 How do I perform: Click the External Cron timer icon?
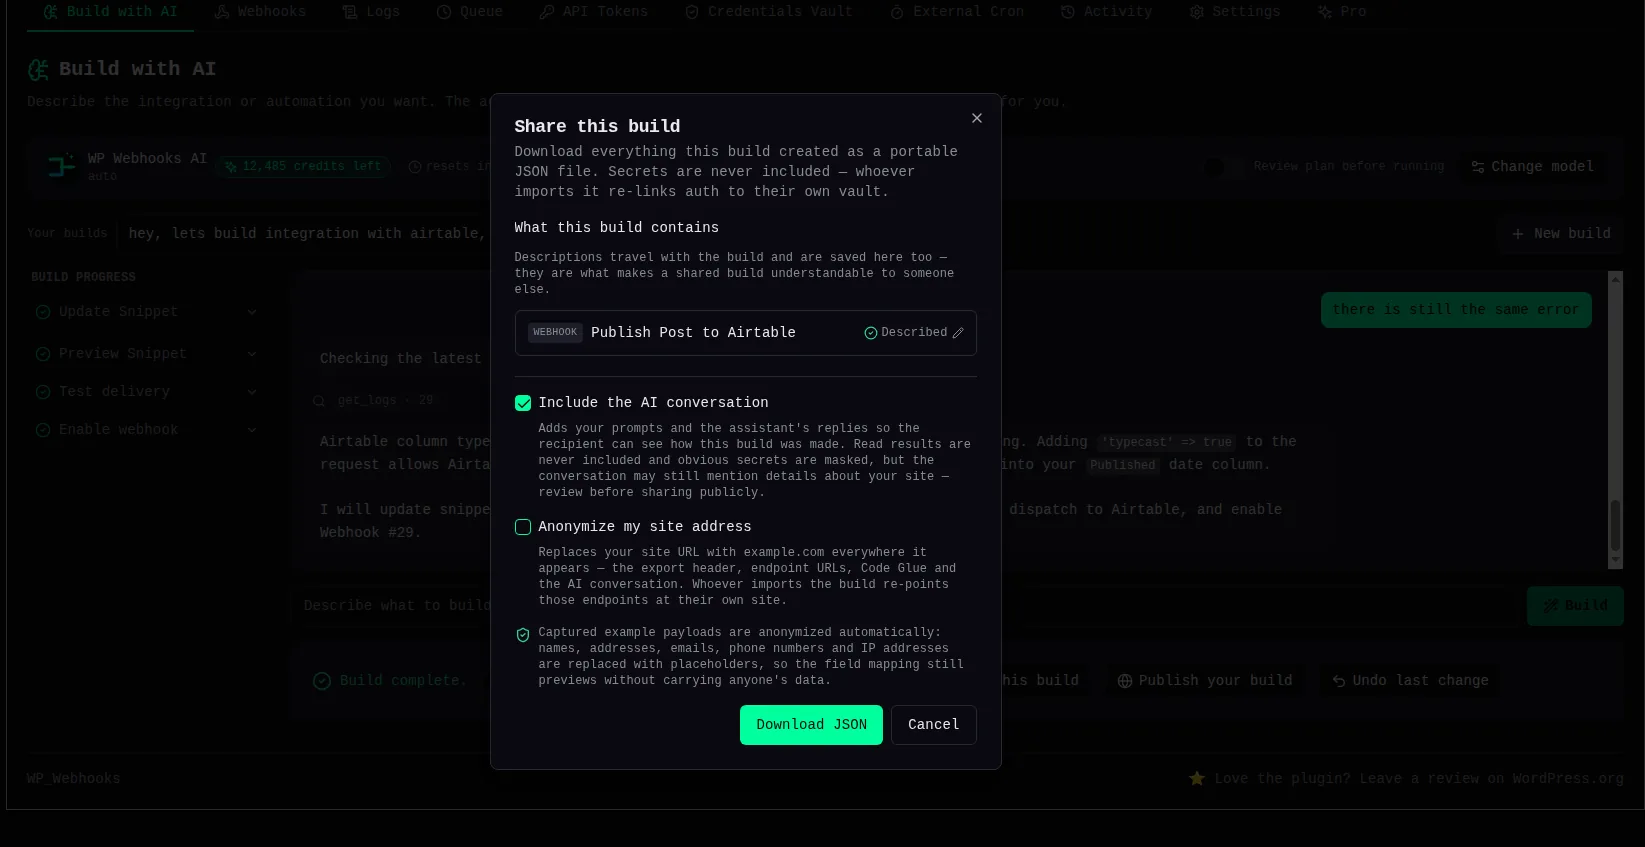coord(897,12)
